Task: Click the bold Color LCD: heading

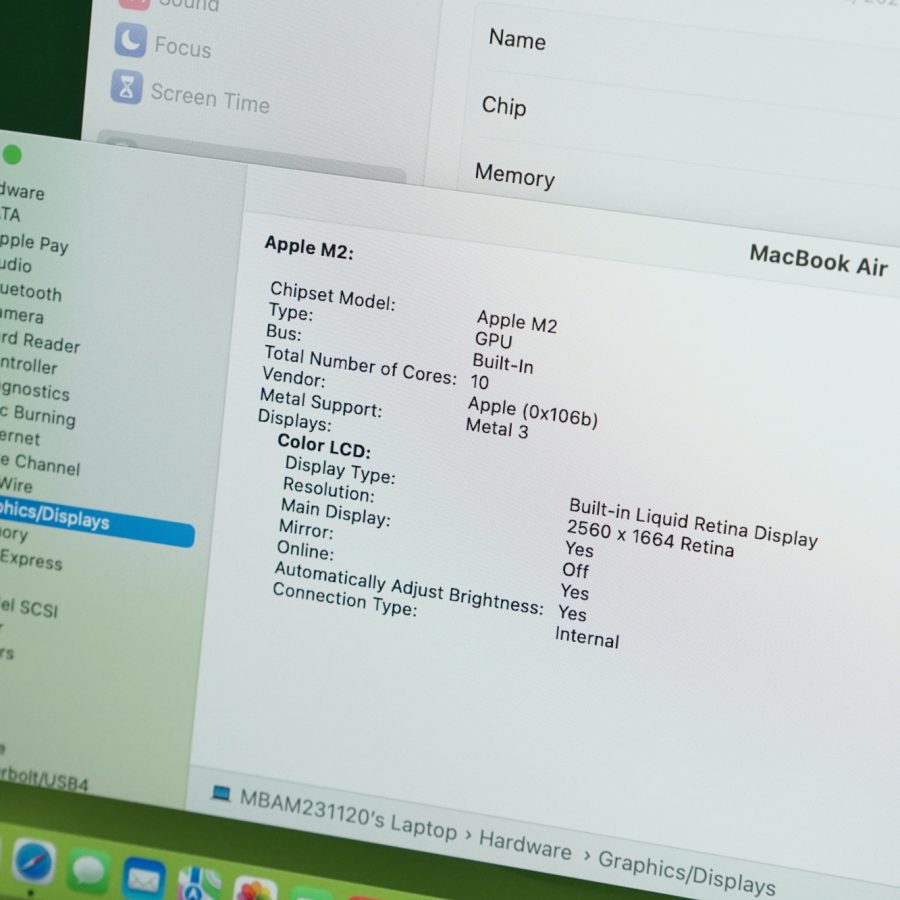Action: [324, 446]
